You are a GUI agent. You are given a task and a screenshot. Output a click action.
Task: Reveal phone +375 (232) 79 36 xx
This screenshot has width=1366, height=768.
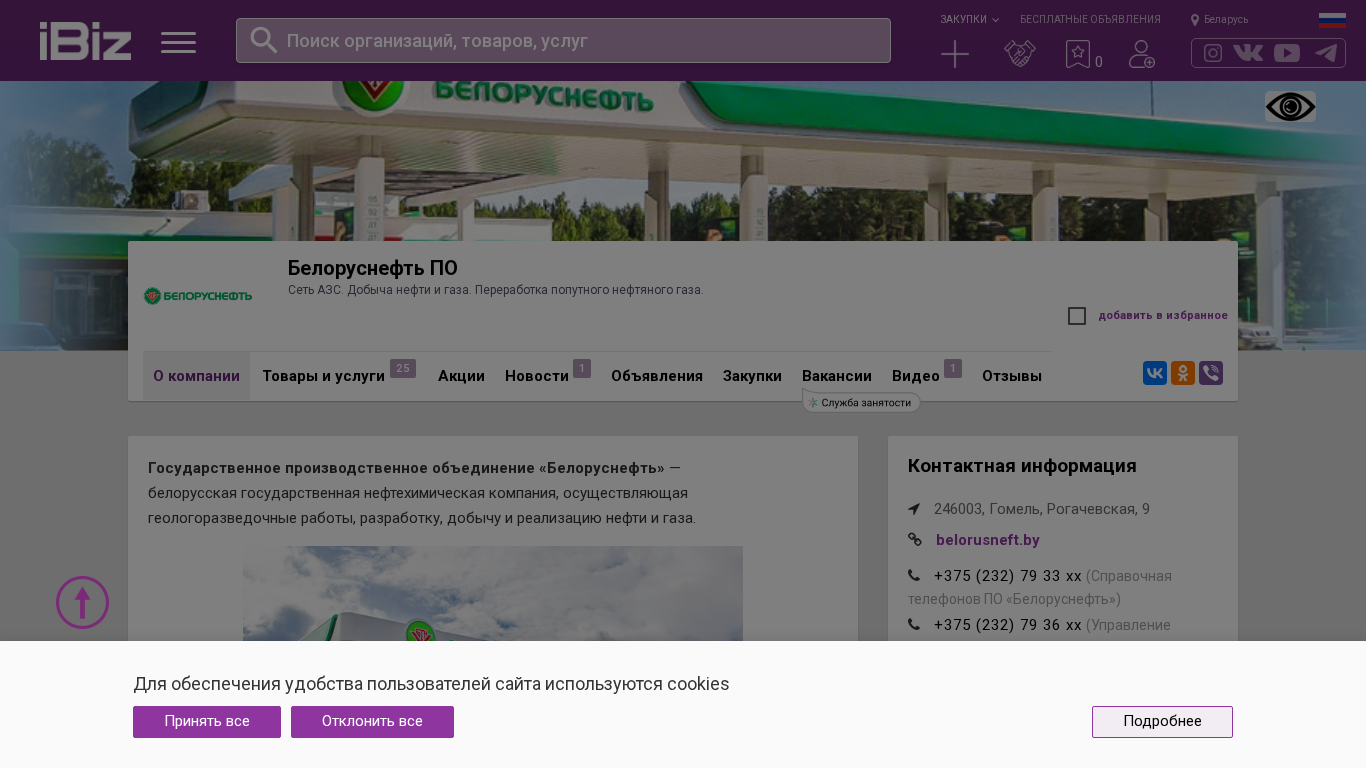1008,625
